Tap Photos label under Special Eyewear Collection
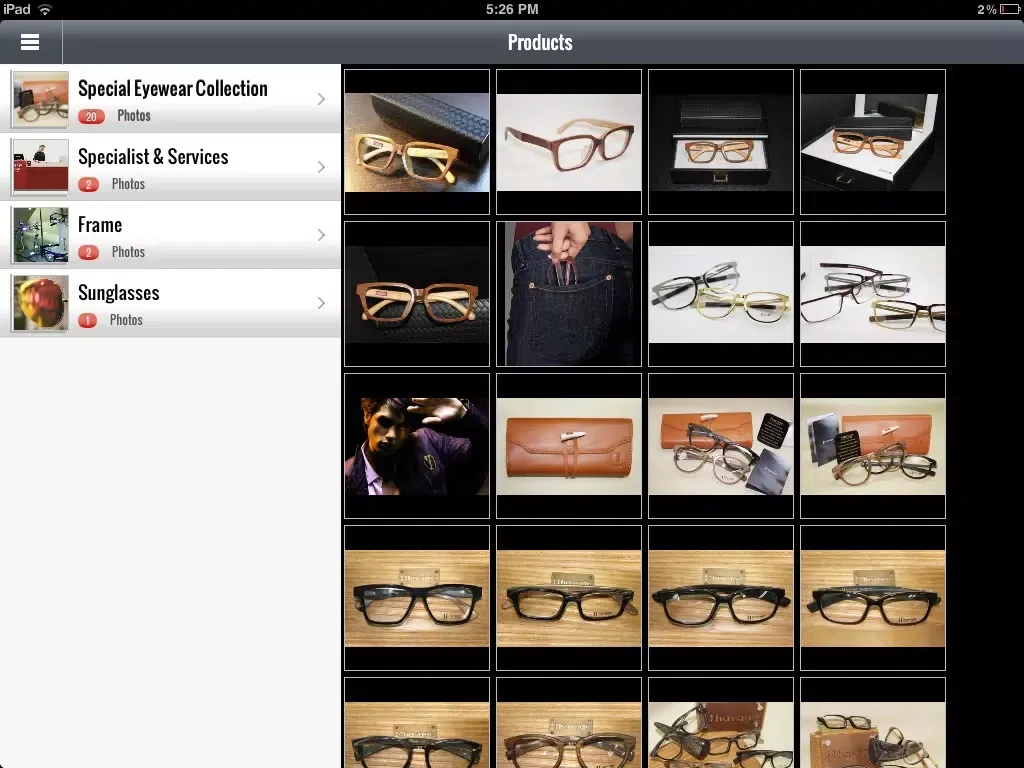This screenshot has height=768, width=1024. (x=134, y=116)
